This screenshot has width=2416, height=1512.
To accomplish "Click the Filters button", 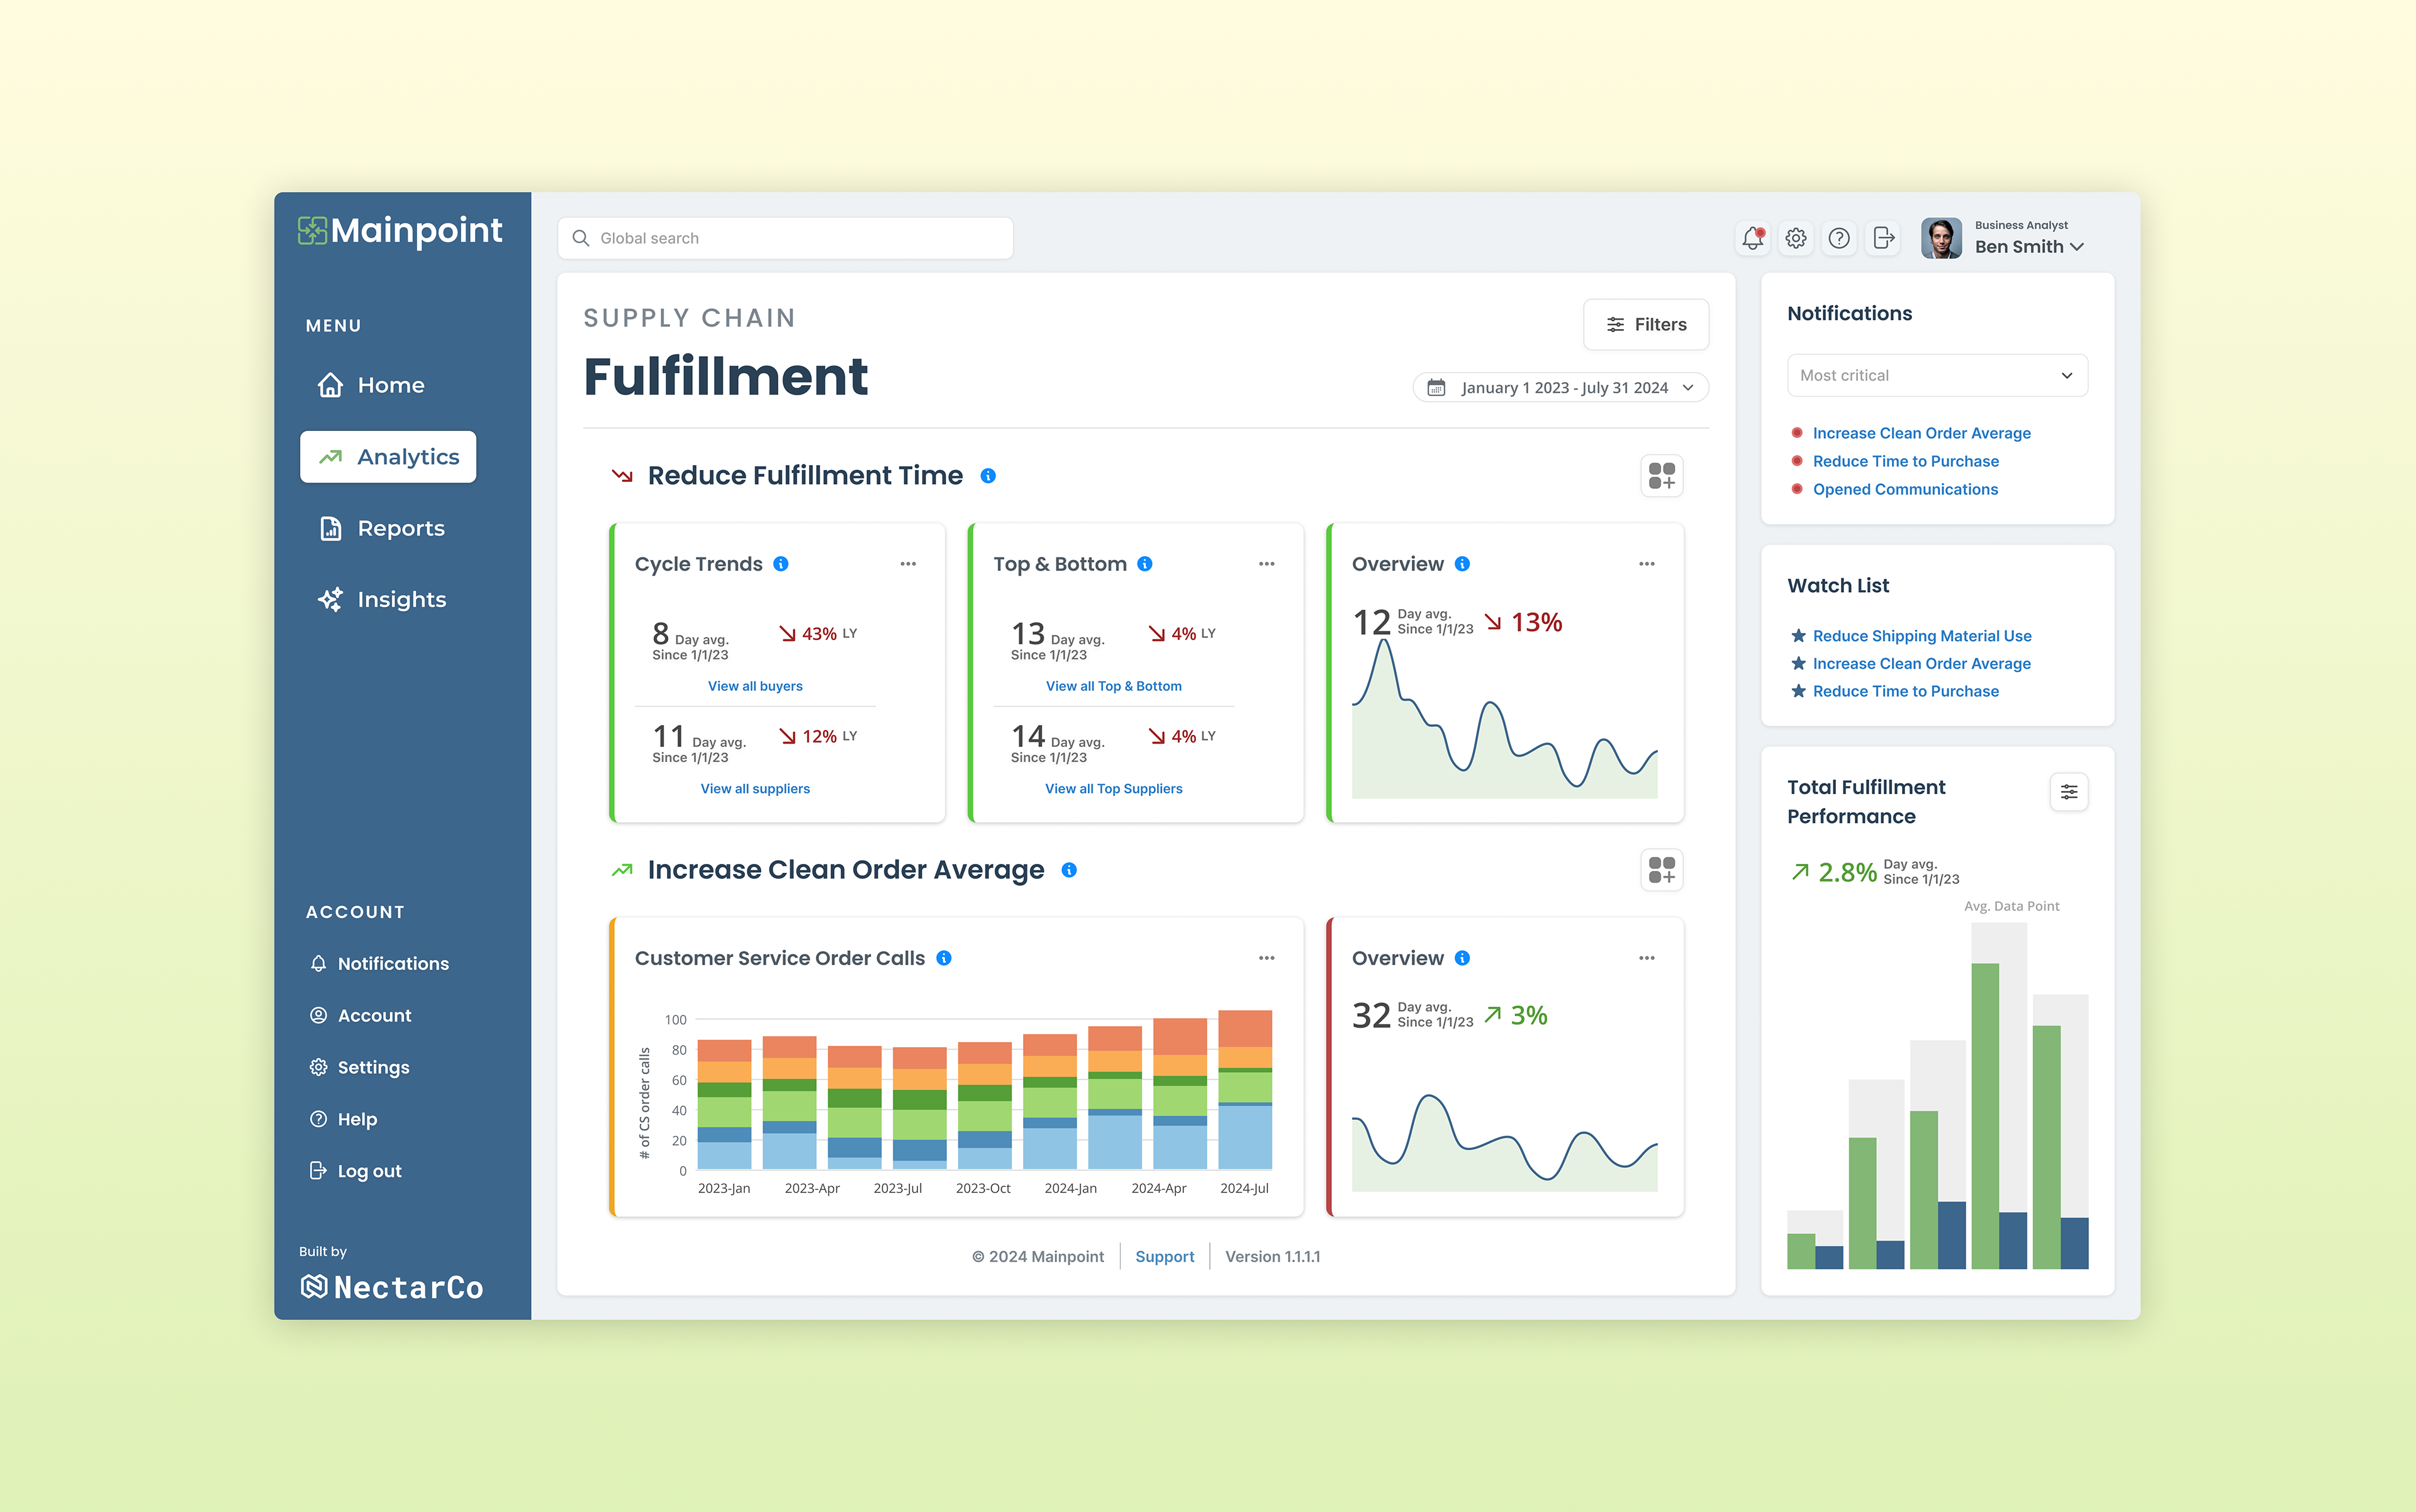I will (1646, 325).
